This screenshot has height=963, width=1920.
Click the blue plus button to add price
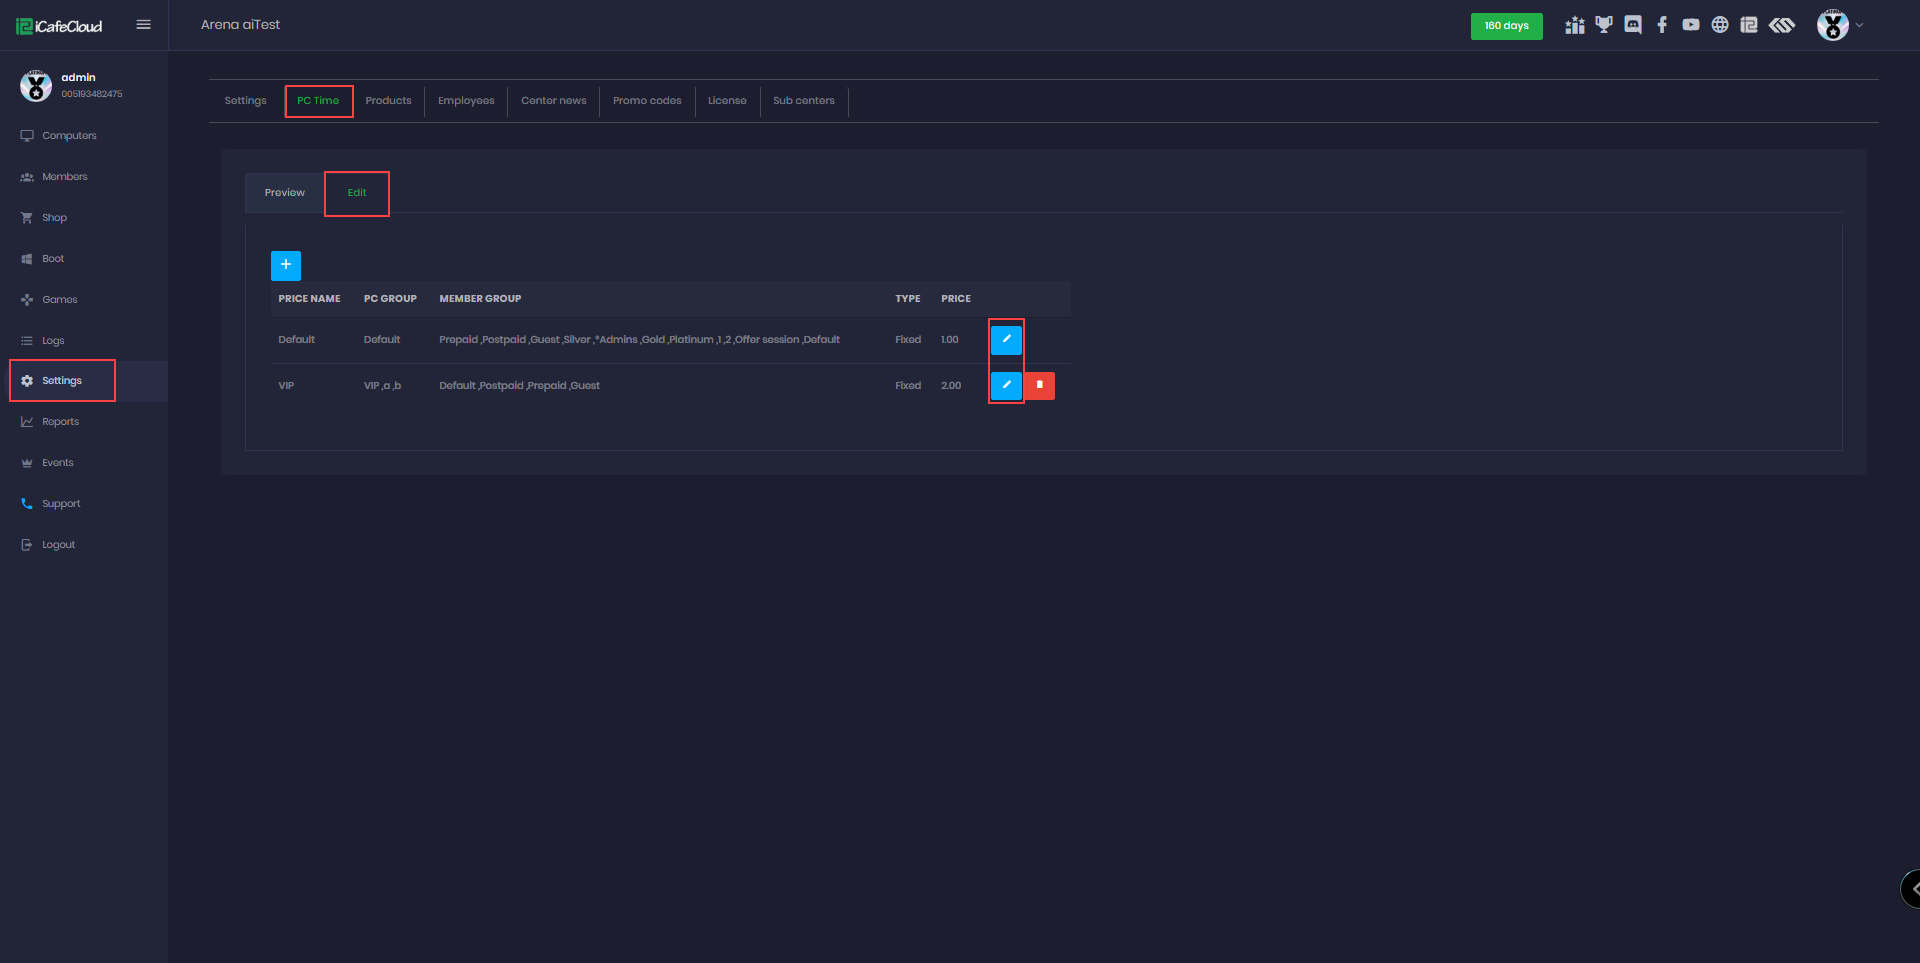pos(285,265)
